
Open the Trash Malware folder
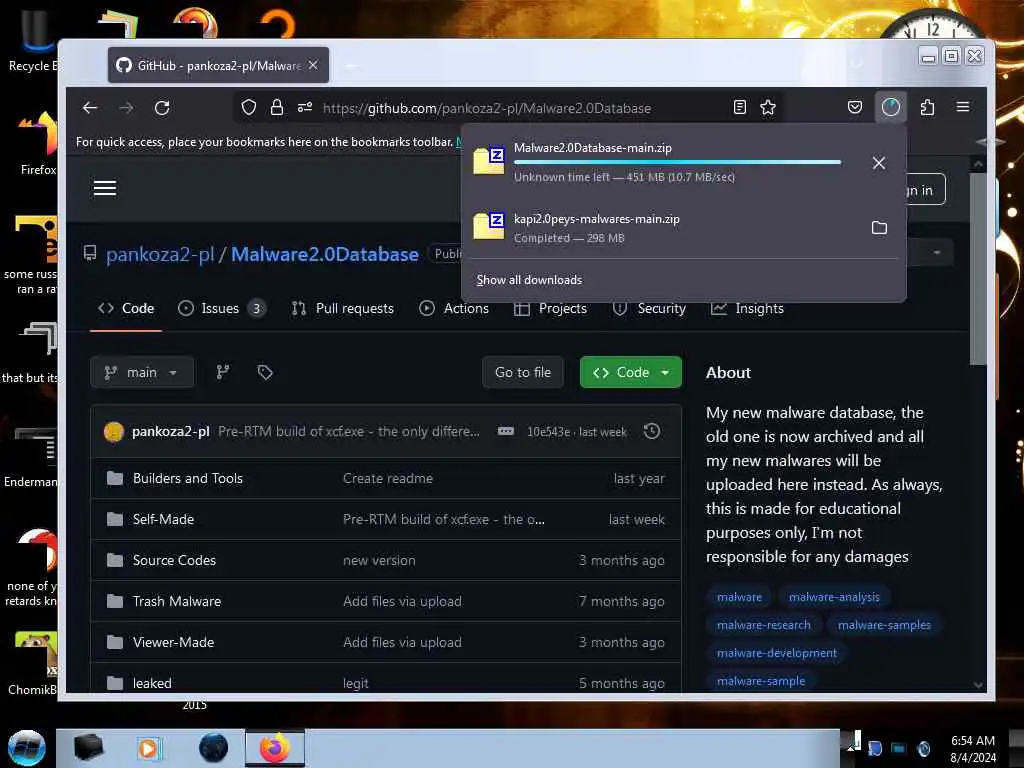click(x=177, y=601)
